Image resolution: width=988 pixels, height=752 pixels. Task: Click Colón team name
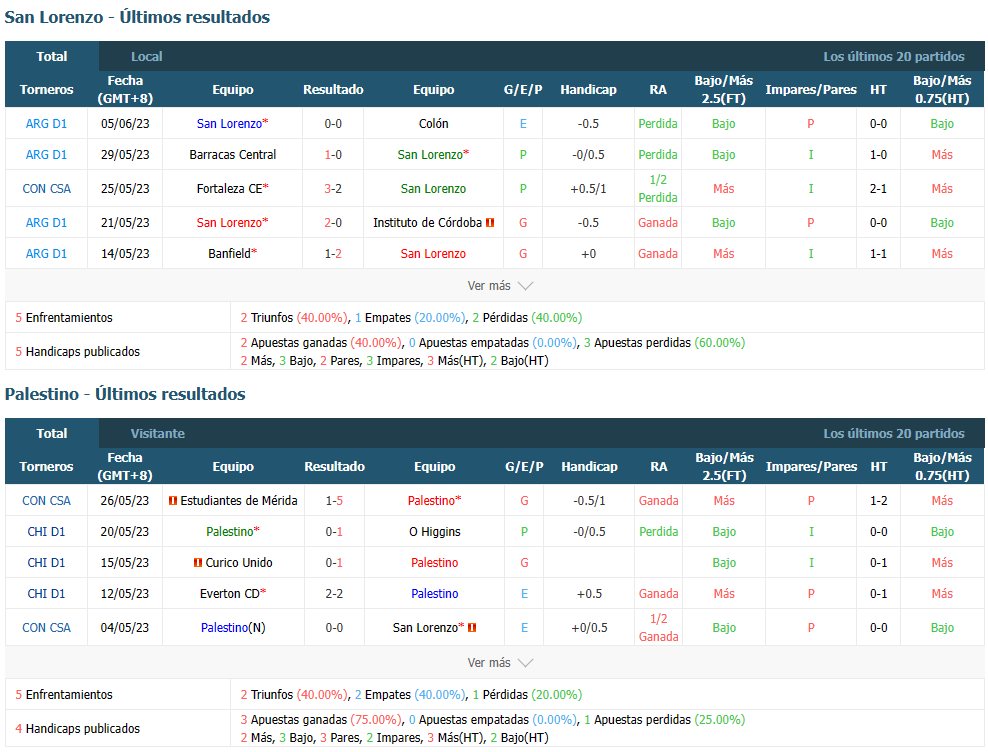(x=434, y=124)
